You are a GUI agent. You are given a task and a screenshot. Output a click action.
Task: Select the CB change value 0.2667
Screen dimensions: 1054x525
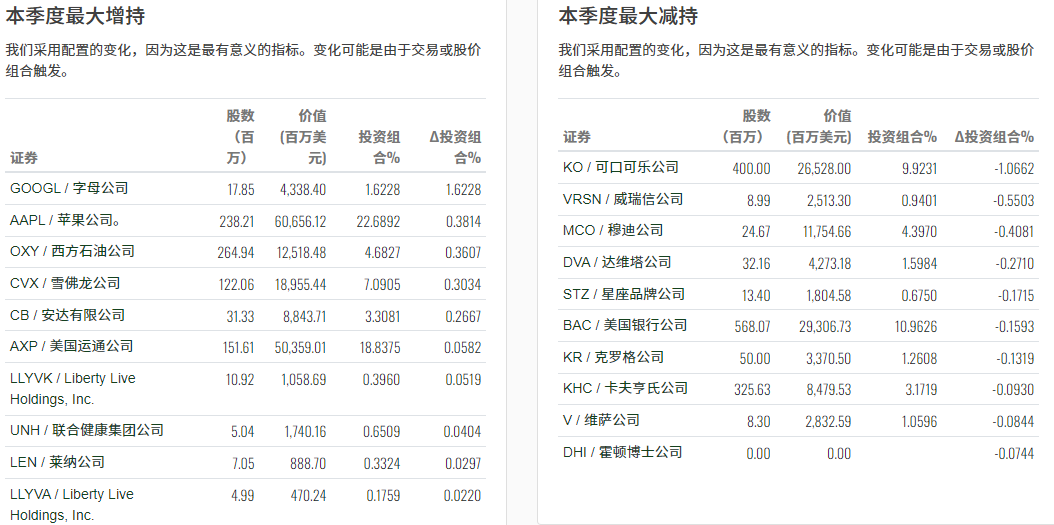(463, 316)
